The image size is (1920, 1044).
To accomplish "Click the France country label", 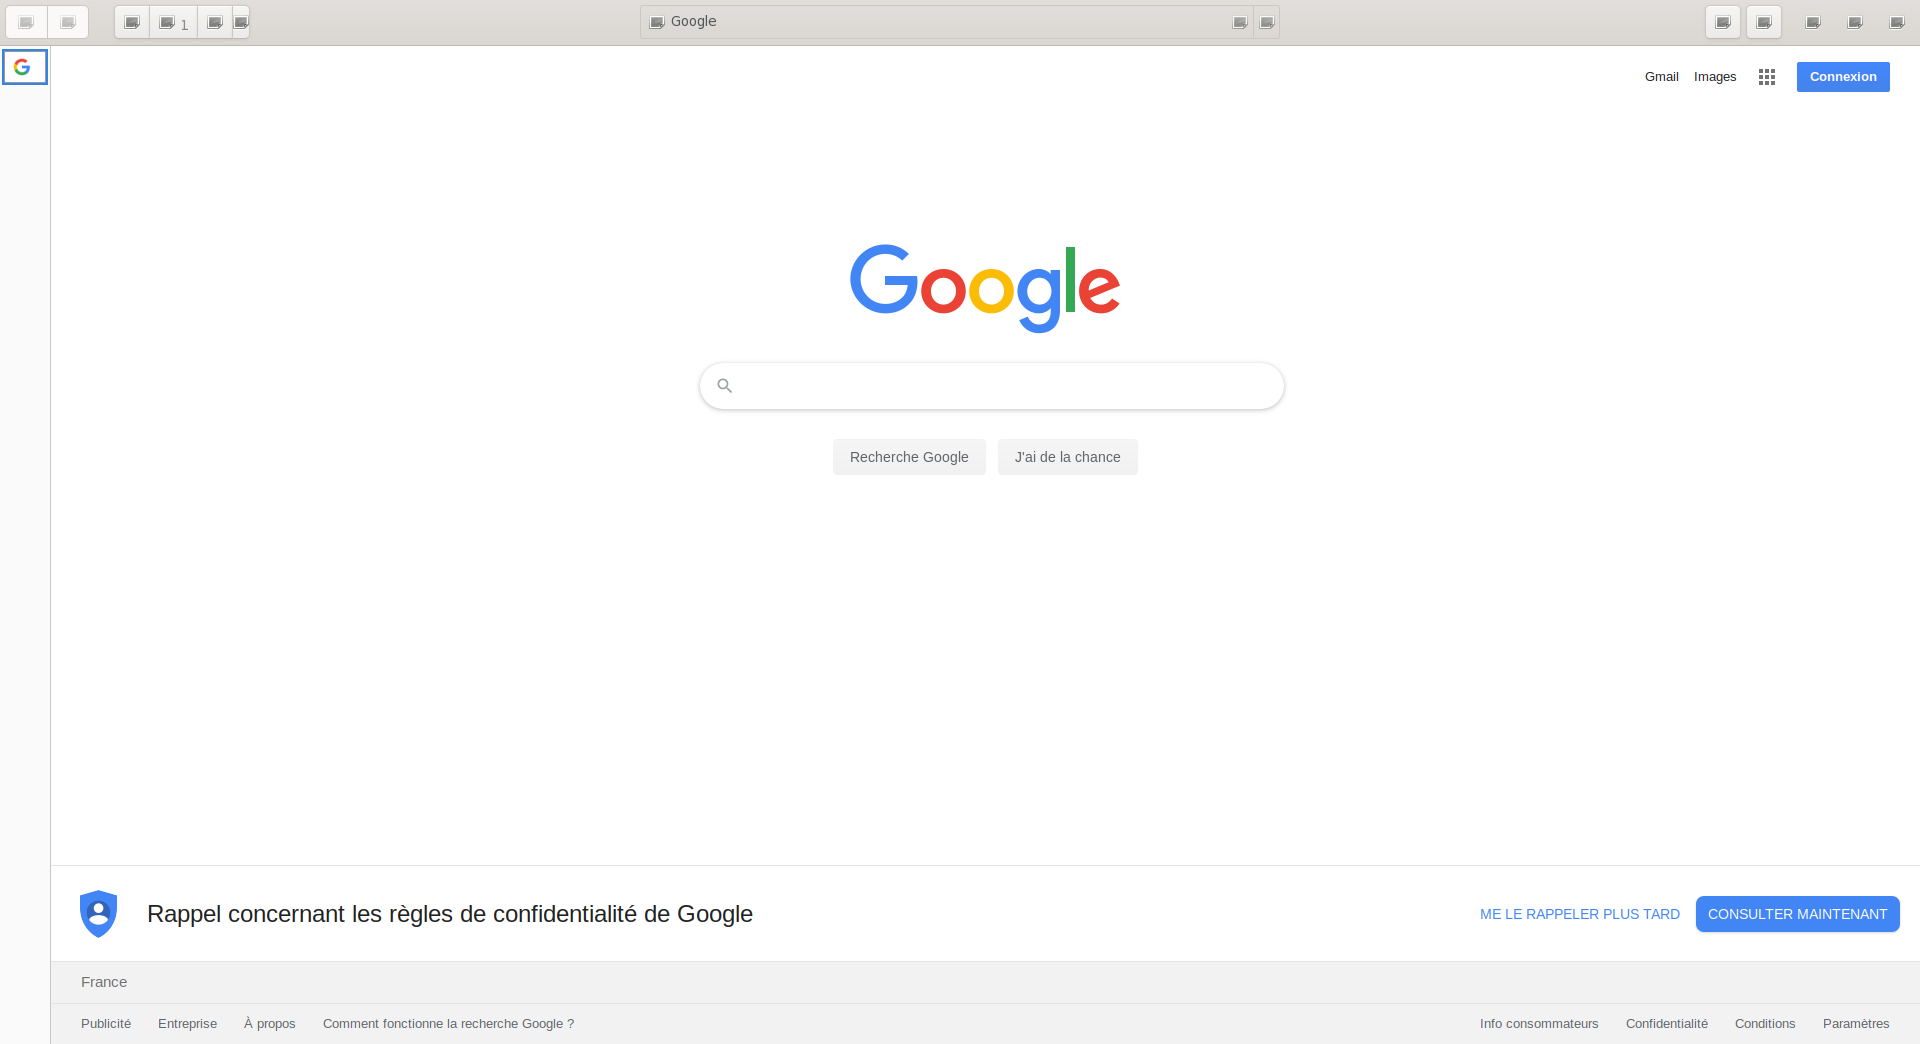I will 104,982.
